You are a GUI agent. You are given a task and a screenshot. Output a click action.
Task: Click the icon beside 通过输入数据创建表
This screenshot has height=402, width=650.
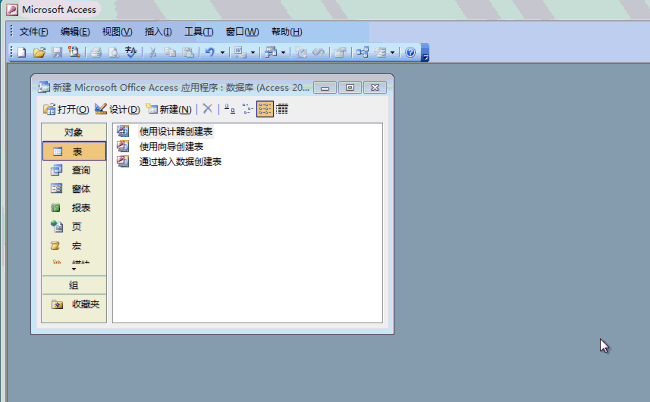coord(123,161)
